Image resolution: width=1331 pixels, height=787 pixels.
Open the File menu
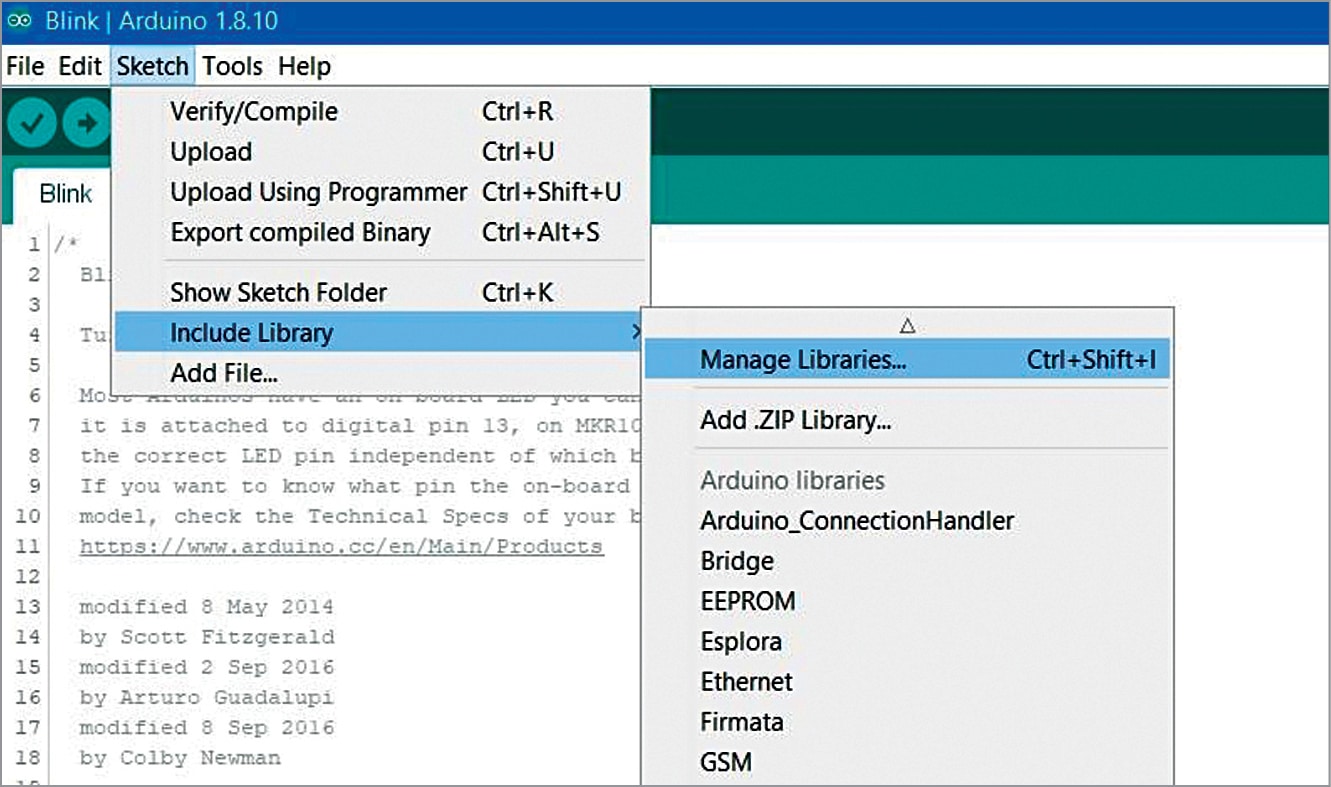(25, 67)
